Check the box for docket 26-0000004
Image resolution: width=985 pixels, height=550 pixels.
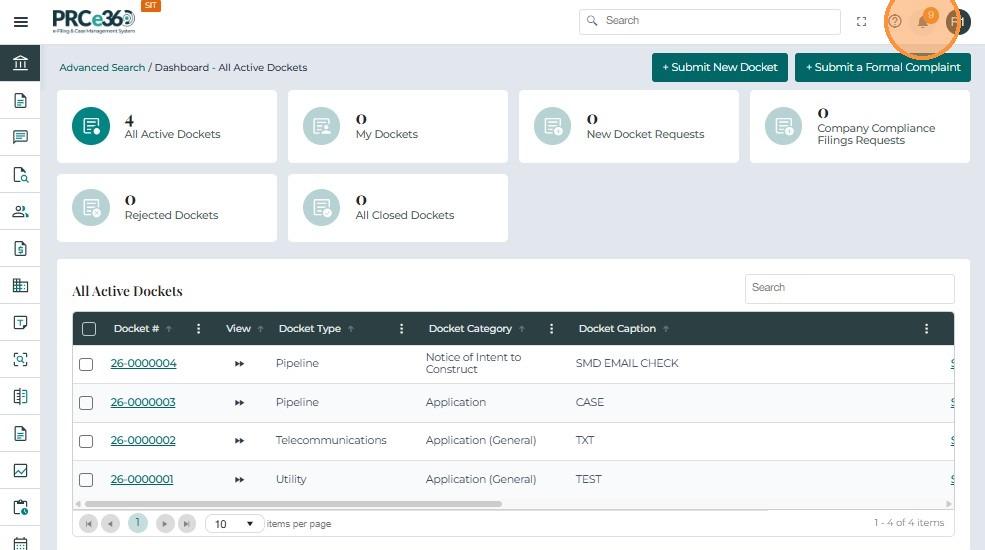86,364
